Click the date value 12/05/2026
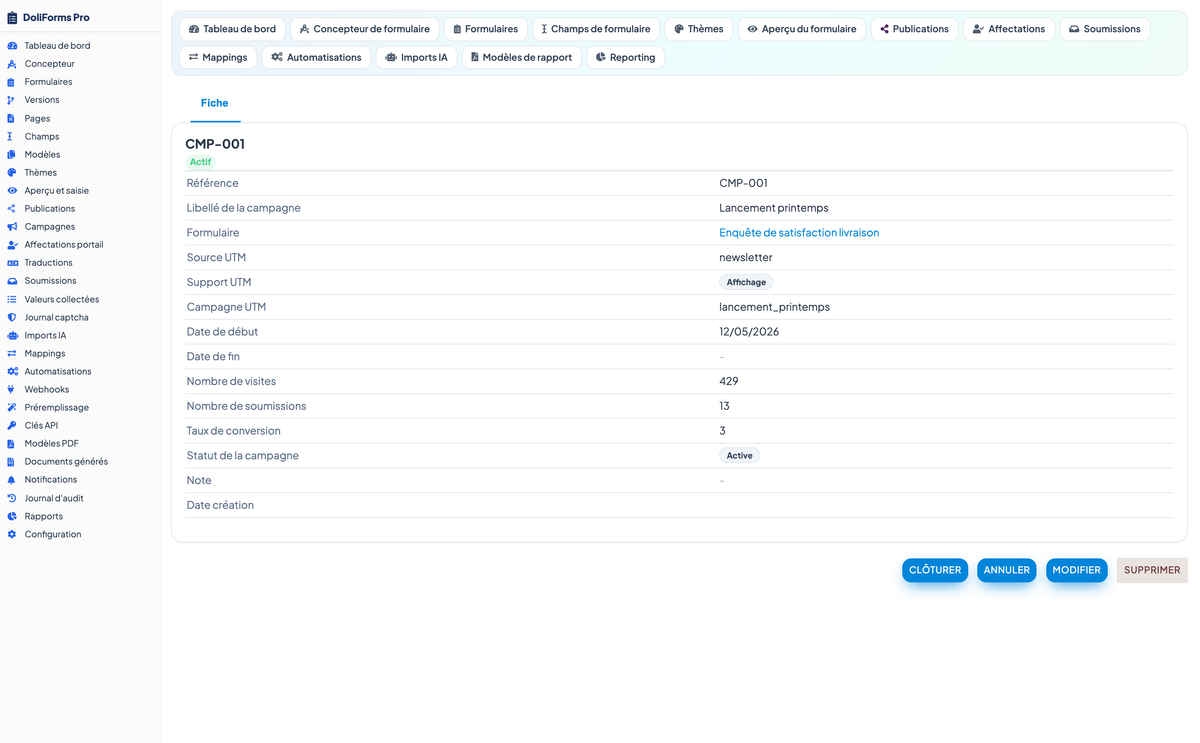 point(749,332)
